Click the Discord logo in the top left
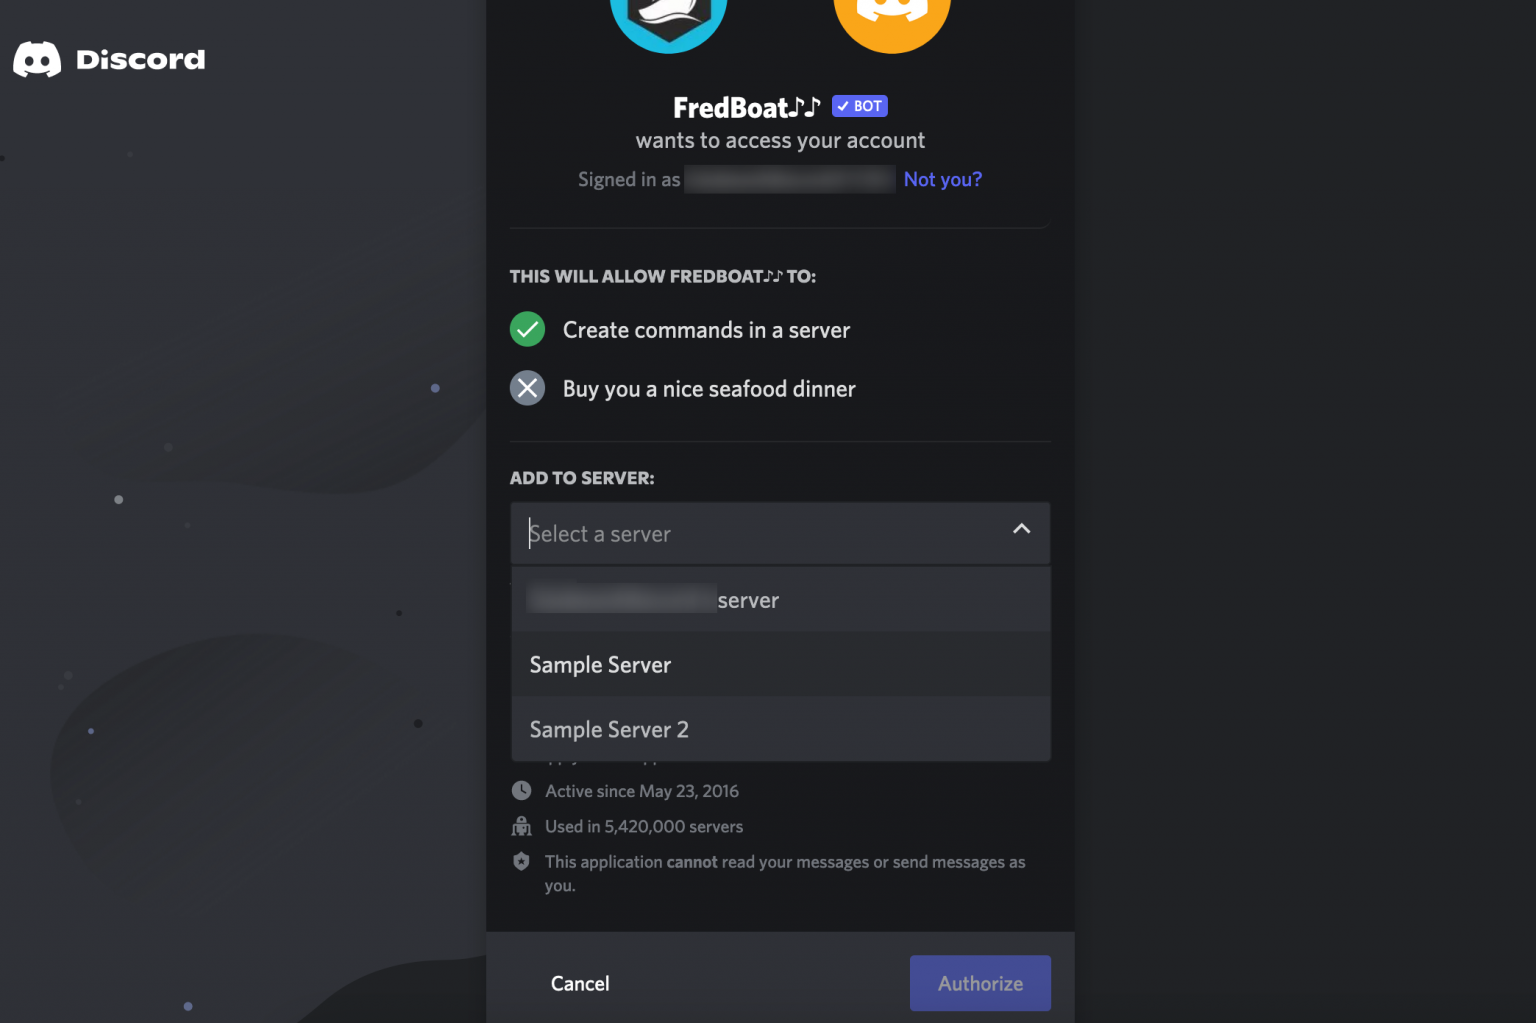1536x1023 pixels. pos(36,59)
